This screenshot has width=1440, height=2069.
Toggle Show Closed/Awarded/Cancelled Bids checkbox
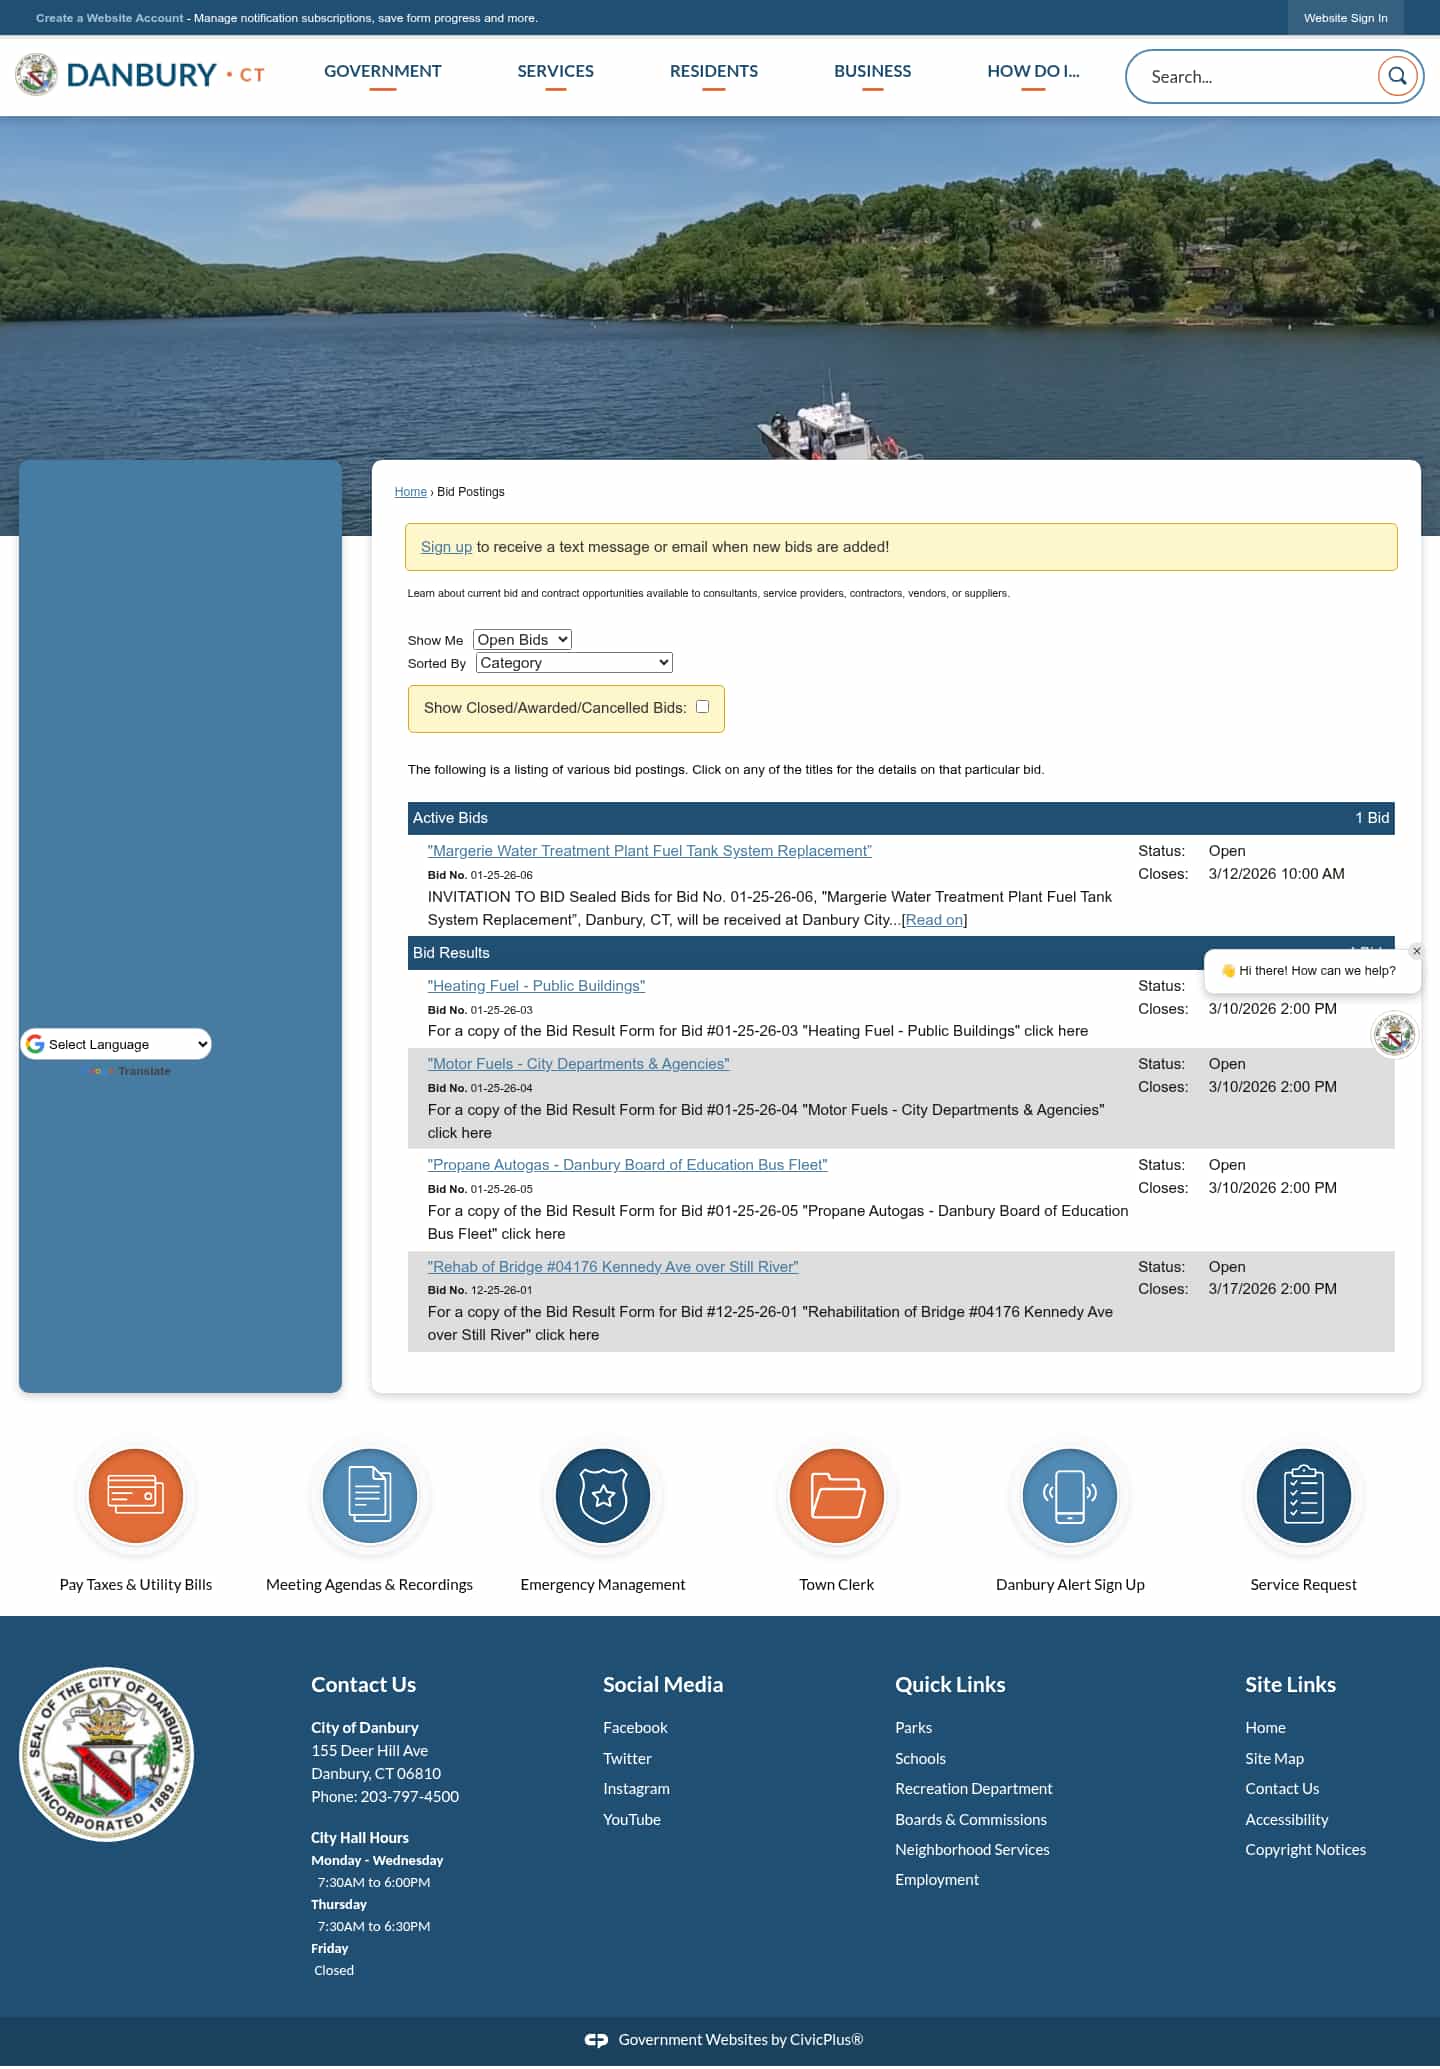(x=703, y=706)
